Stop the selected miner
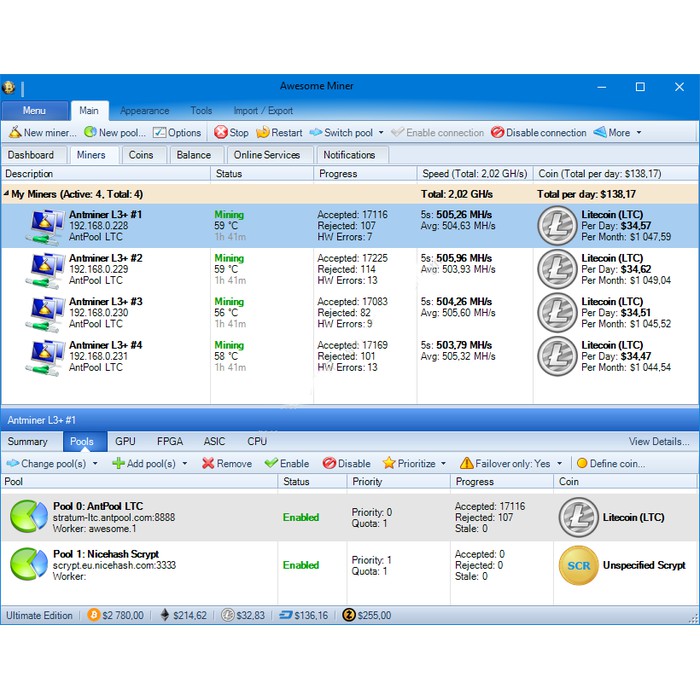Image resolution: width=700 pixels, height=700 pixels. pos(221,133)
